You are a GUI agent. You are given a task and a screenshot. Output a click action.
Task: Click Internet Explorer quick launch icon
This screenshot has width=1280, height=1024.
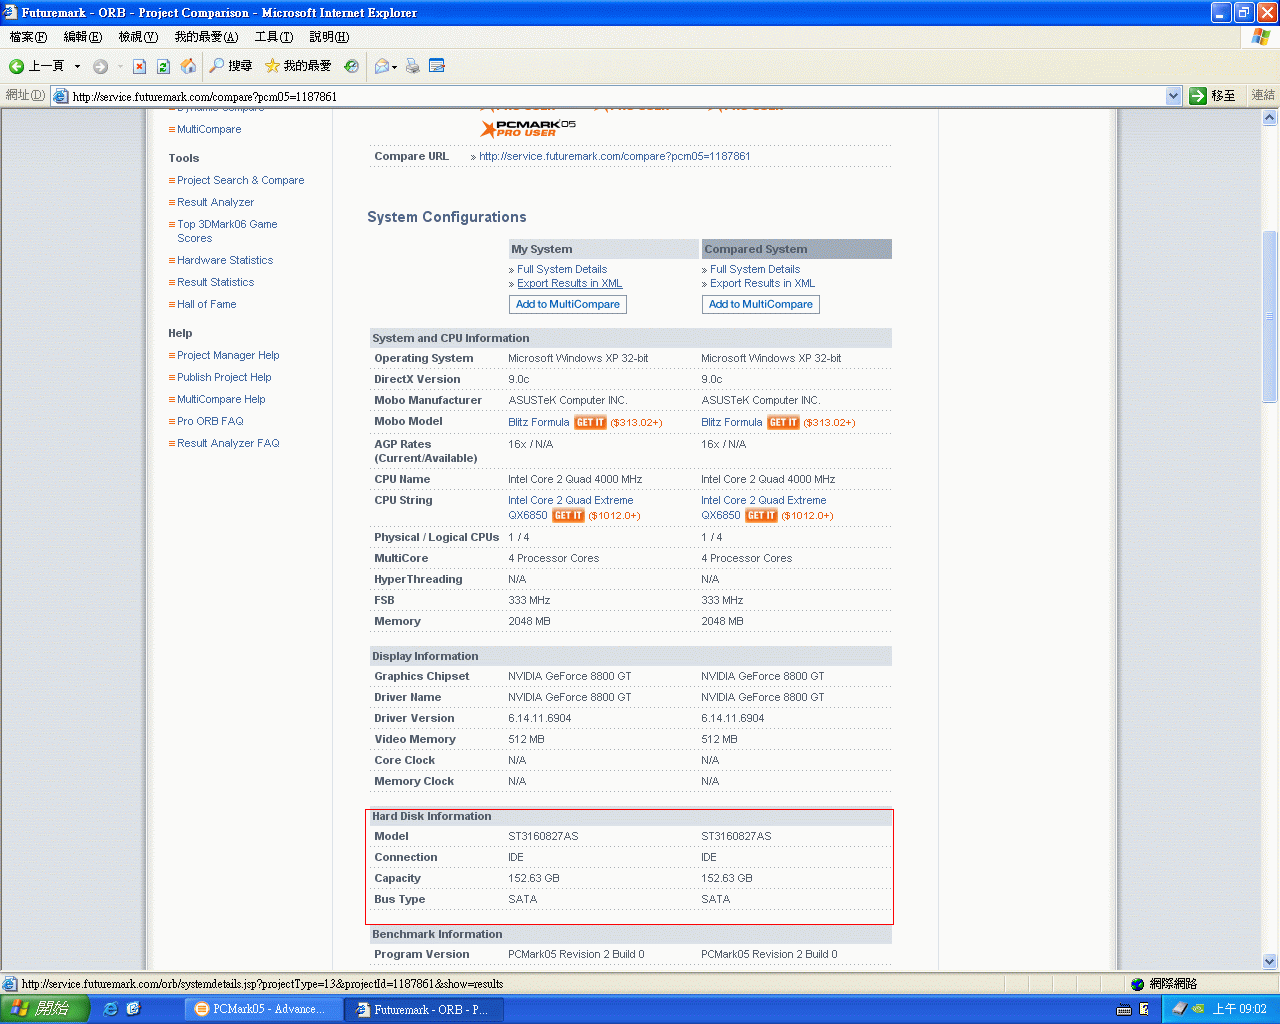tap(111, 1009)
